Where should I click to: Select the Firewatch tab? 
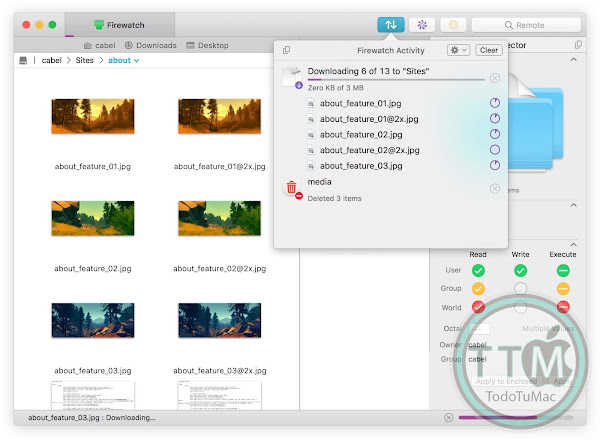(120, 25)
